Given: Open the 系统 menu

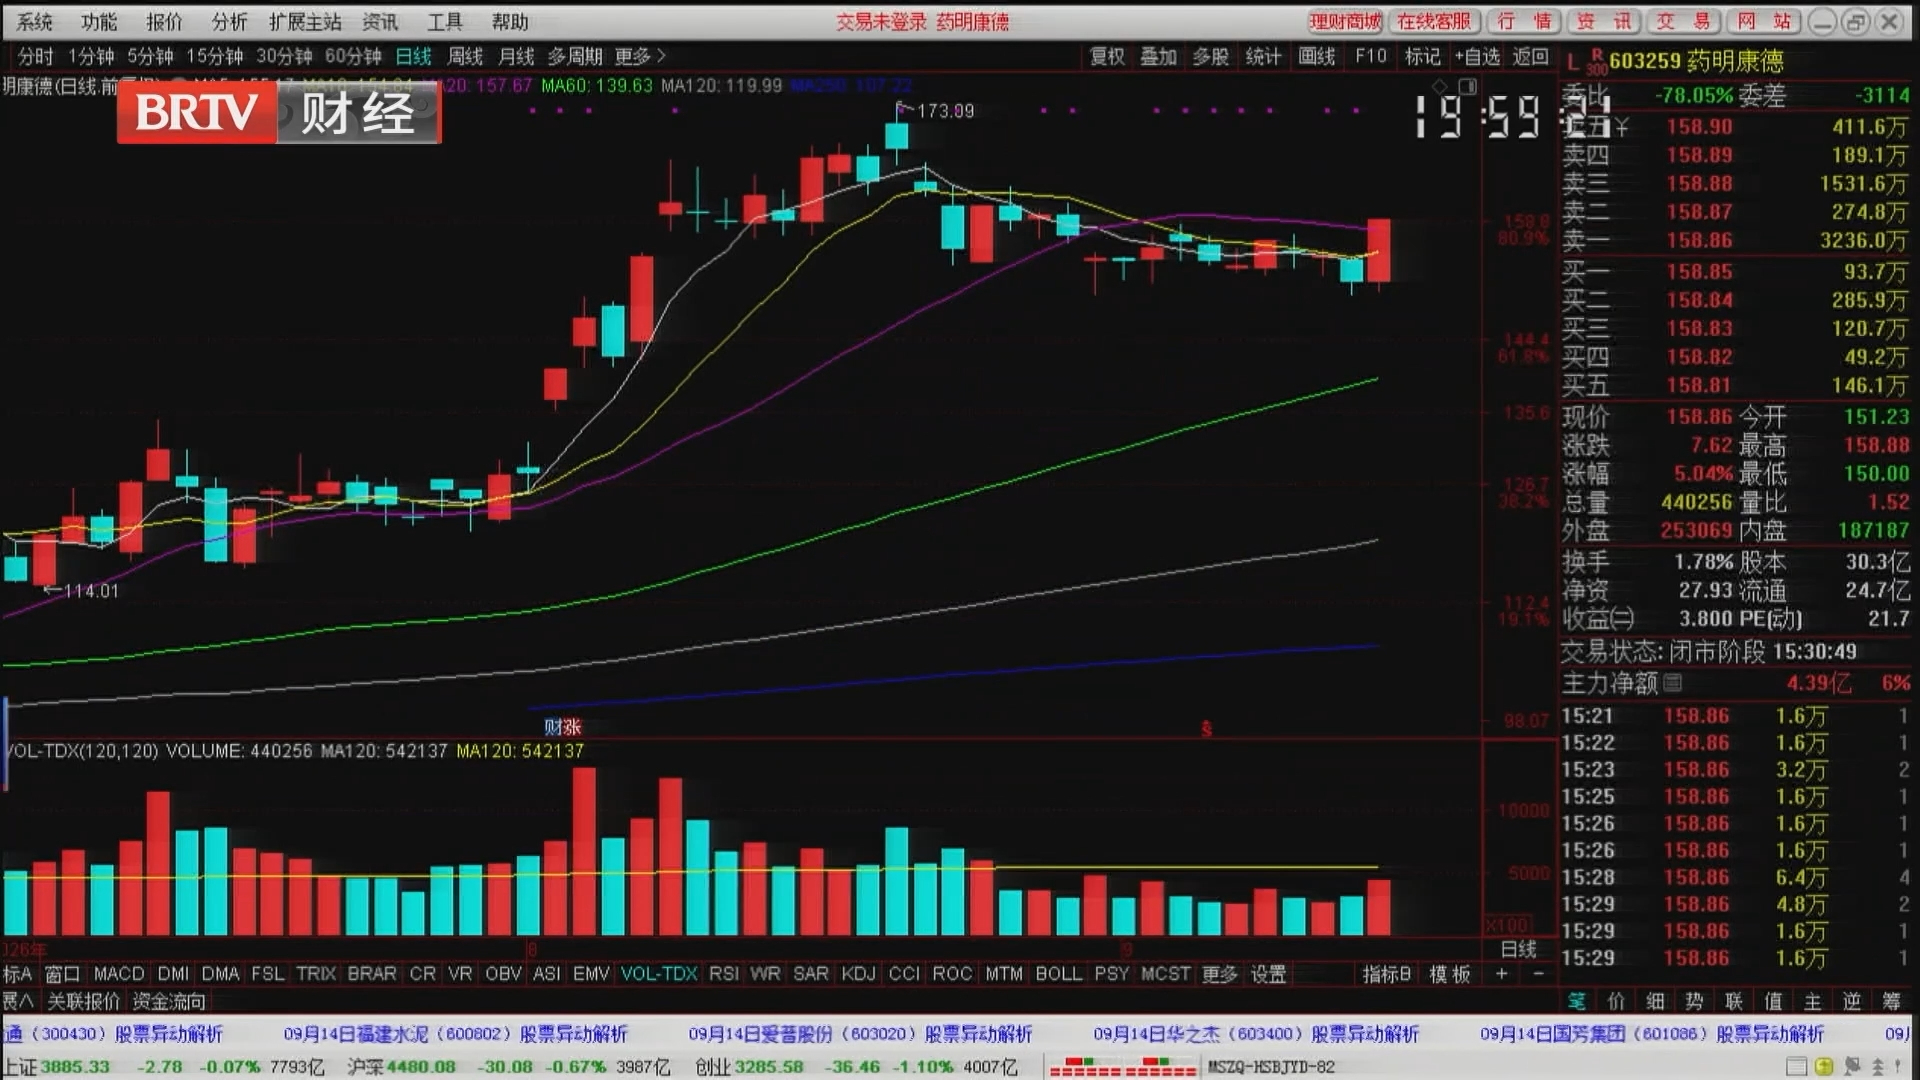Looking at the screenshot, I should click(35, 22).
